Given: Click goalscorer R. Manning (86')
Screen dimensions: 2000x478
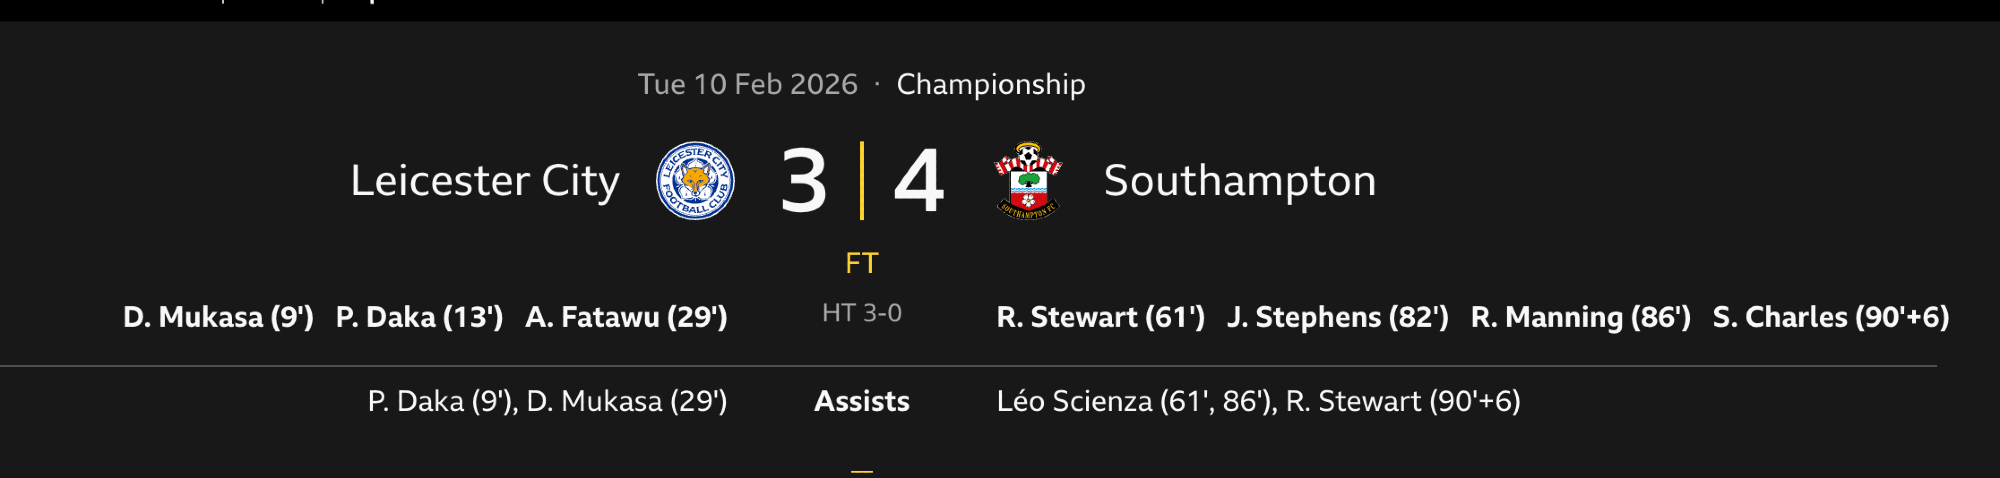Looking at the screenshot, I should (1580, 317).
